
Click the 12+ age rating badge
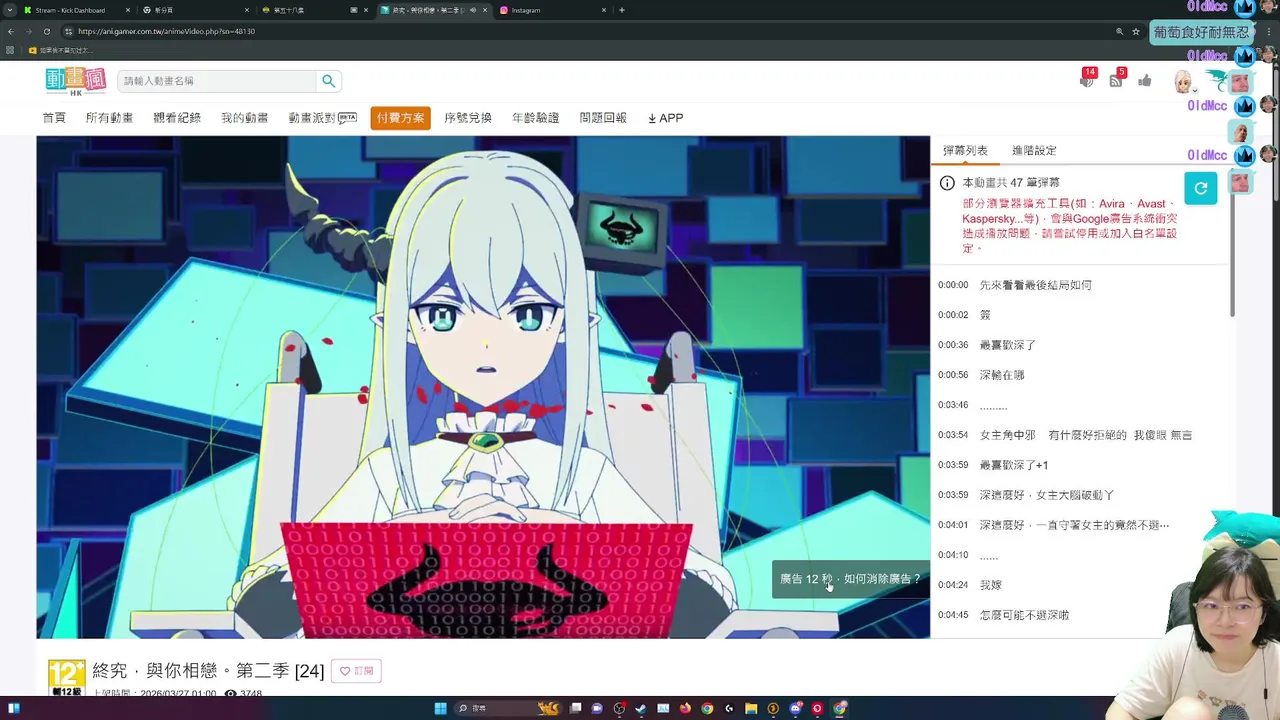point(67,677)
